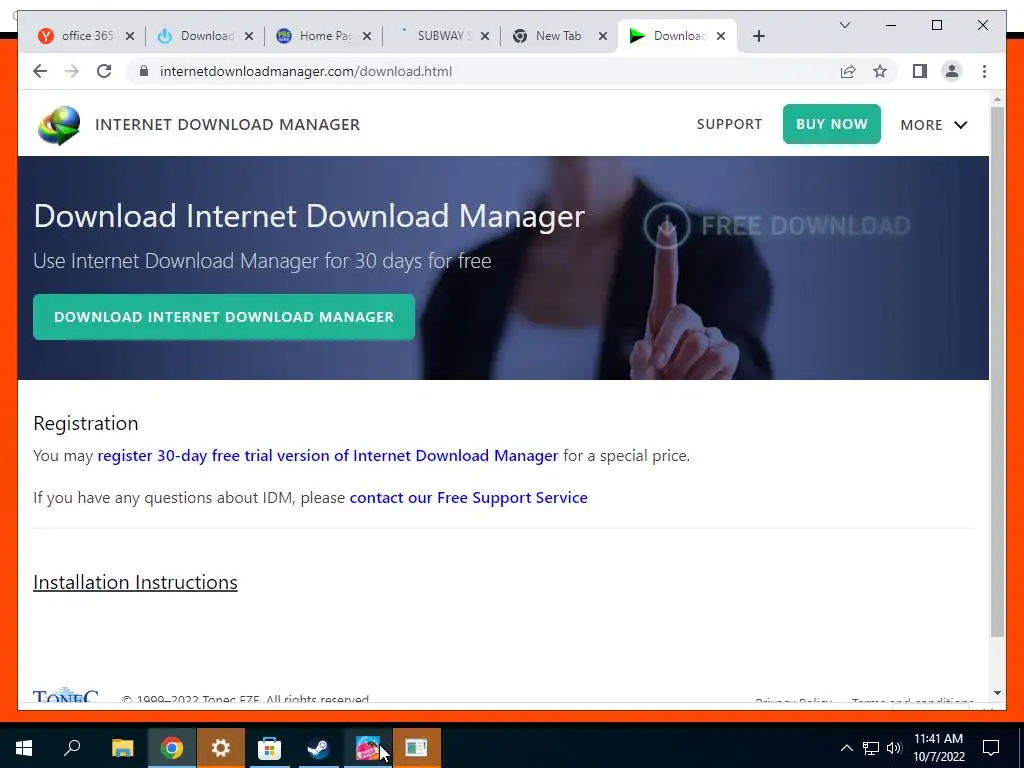This screenshot has height=768, width=1024.
Task: Open the volume tray icon
Action: [894, 748]
